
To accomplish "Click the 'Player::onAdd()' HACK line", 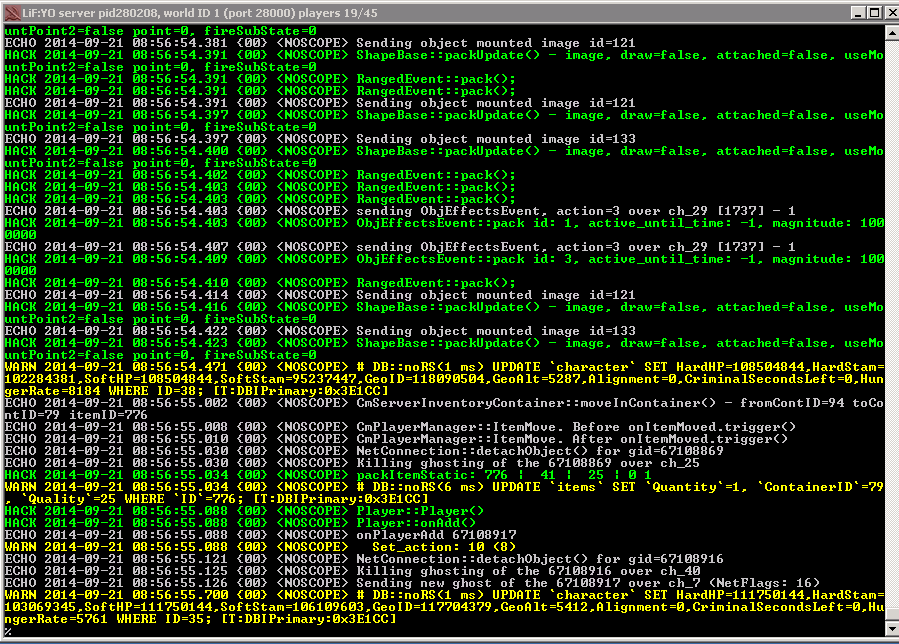I will [x=240, y=524].
